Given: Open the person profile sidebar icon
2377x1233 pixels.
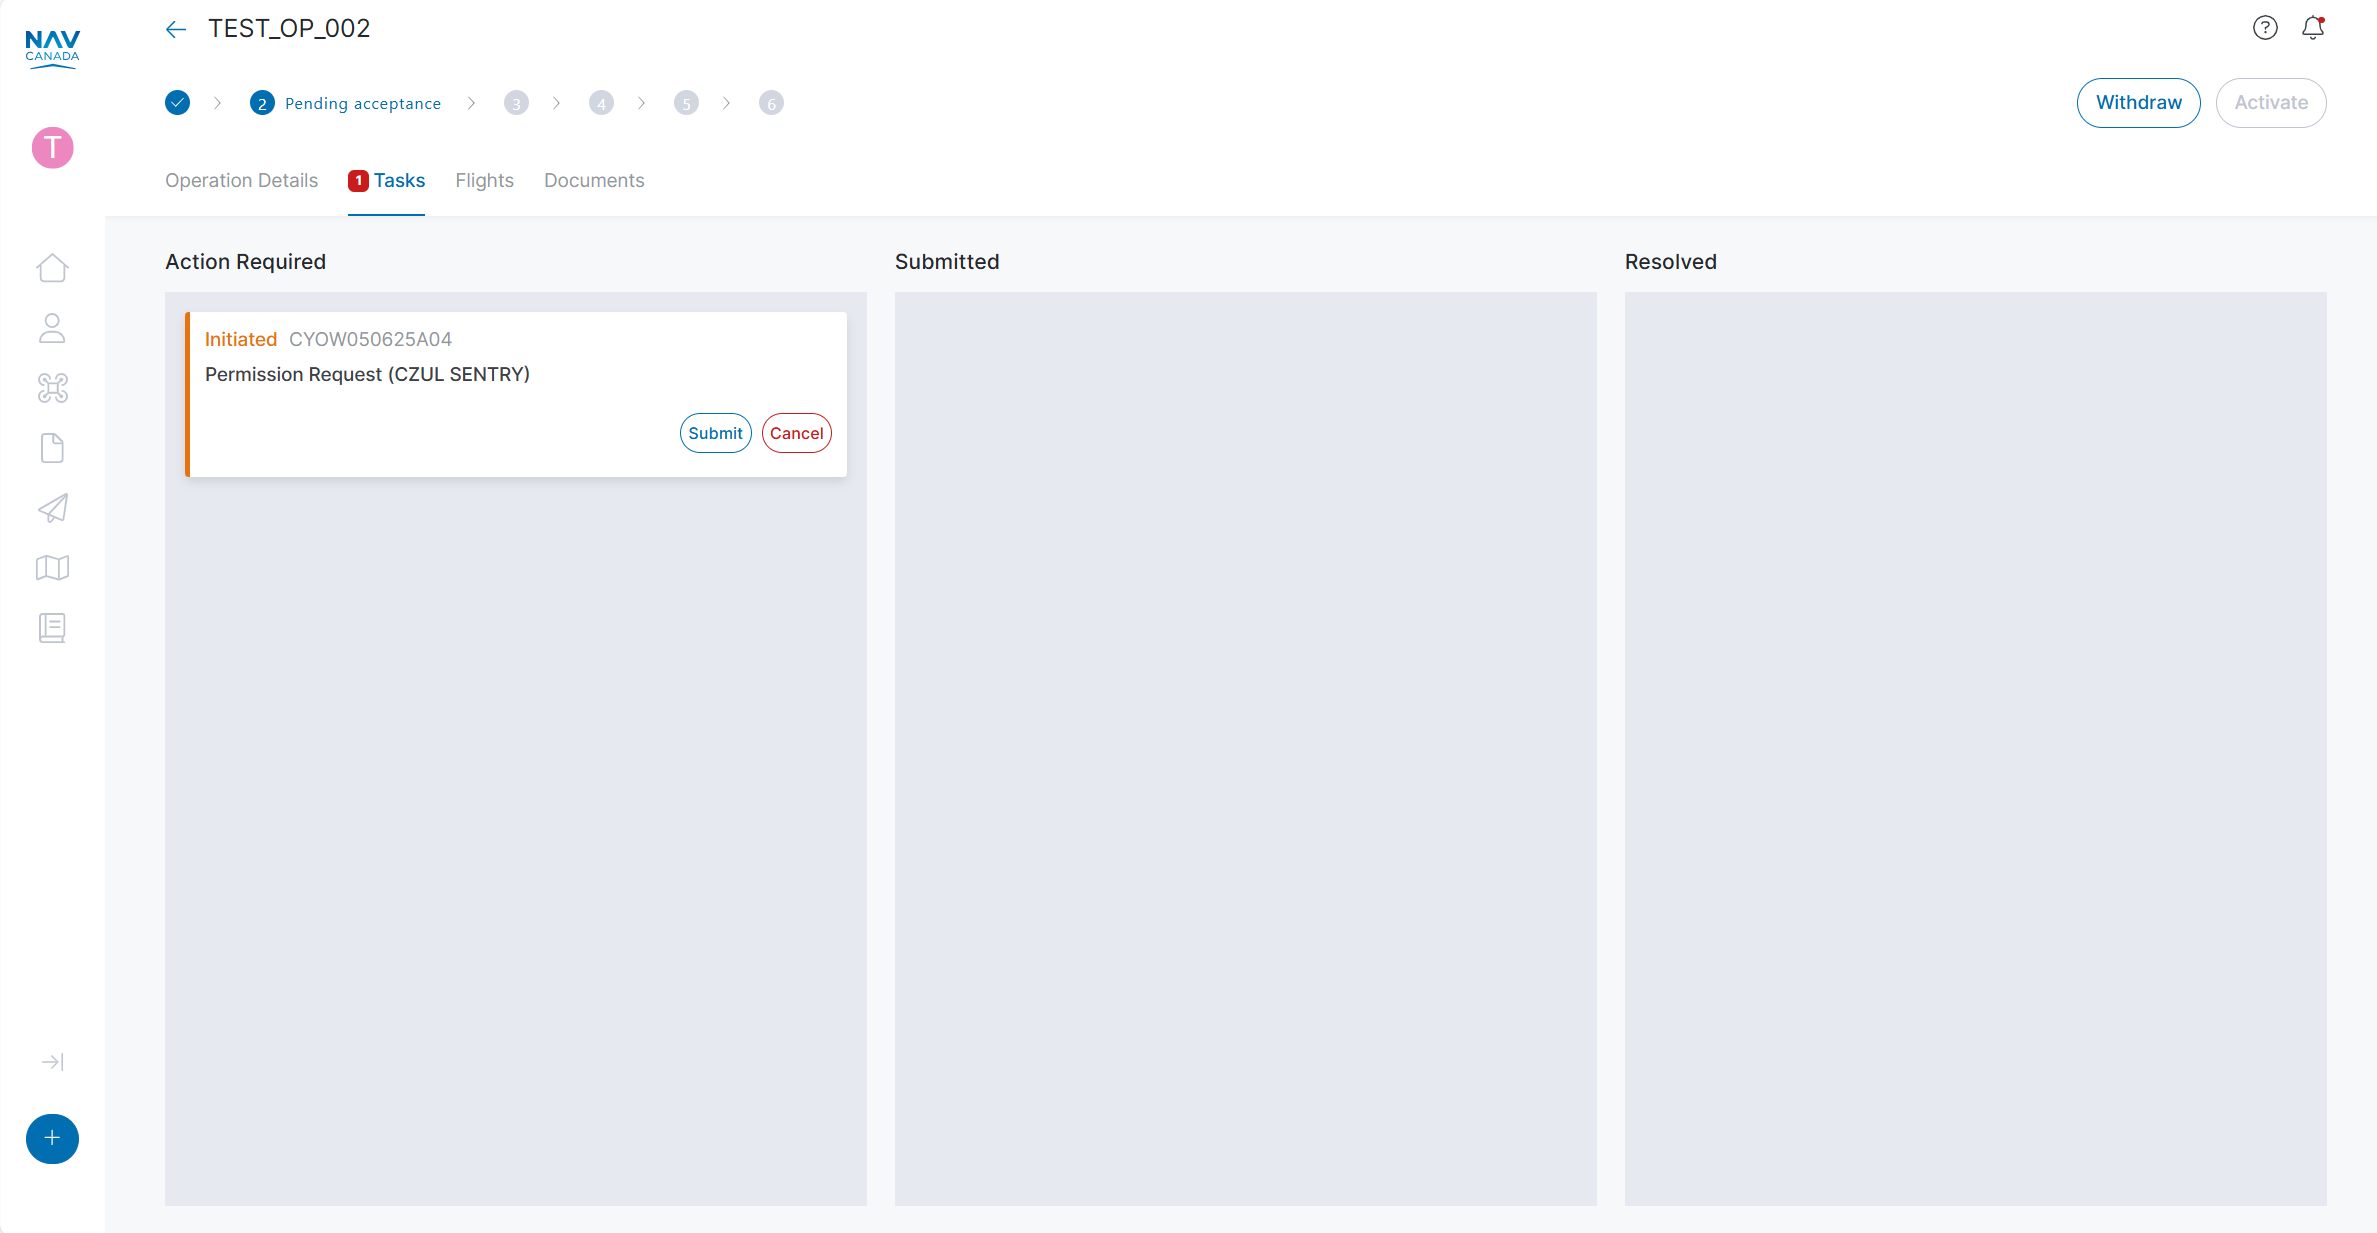Looking at the screenshot, I should (52, 328).
